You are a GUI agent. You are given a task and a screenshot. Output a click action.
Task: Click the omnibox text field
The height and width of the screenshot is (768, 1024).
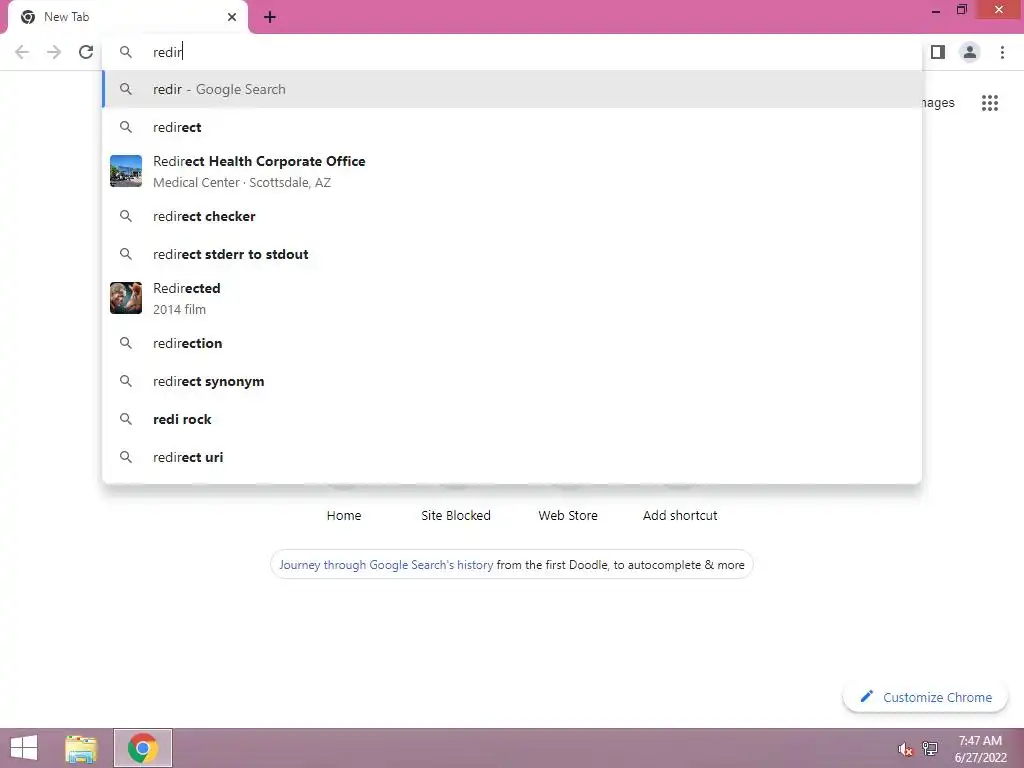pyautogui.click(x=512, y=52)
